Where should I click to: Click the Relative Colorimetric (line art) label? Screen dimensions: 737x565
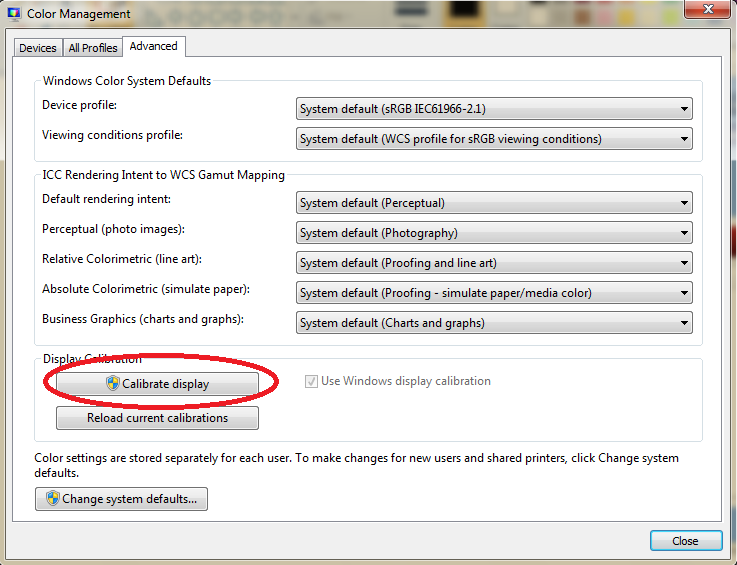122,259
